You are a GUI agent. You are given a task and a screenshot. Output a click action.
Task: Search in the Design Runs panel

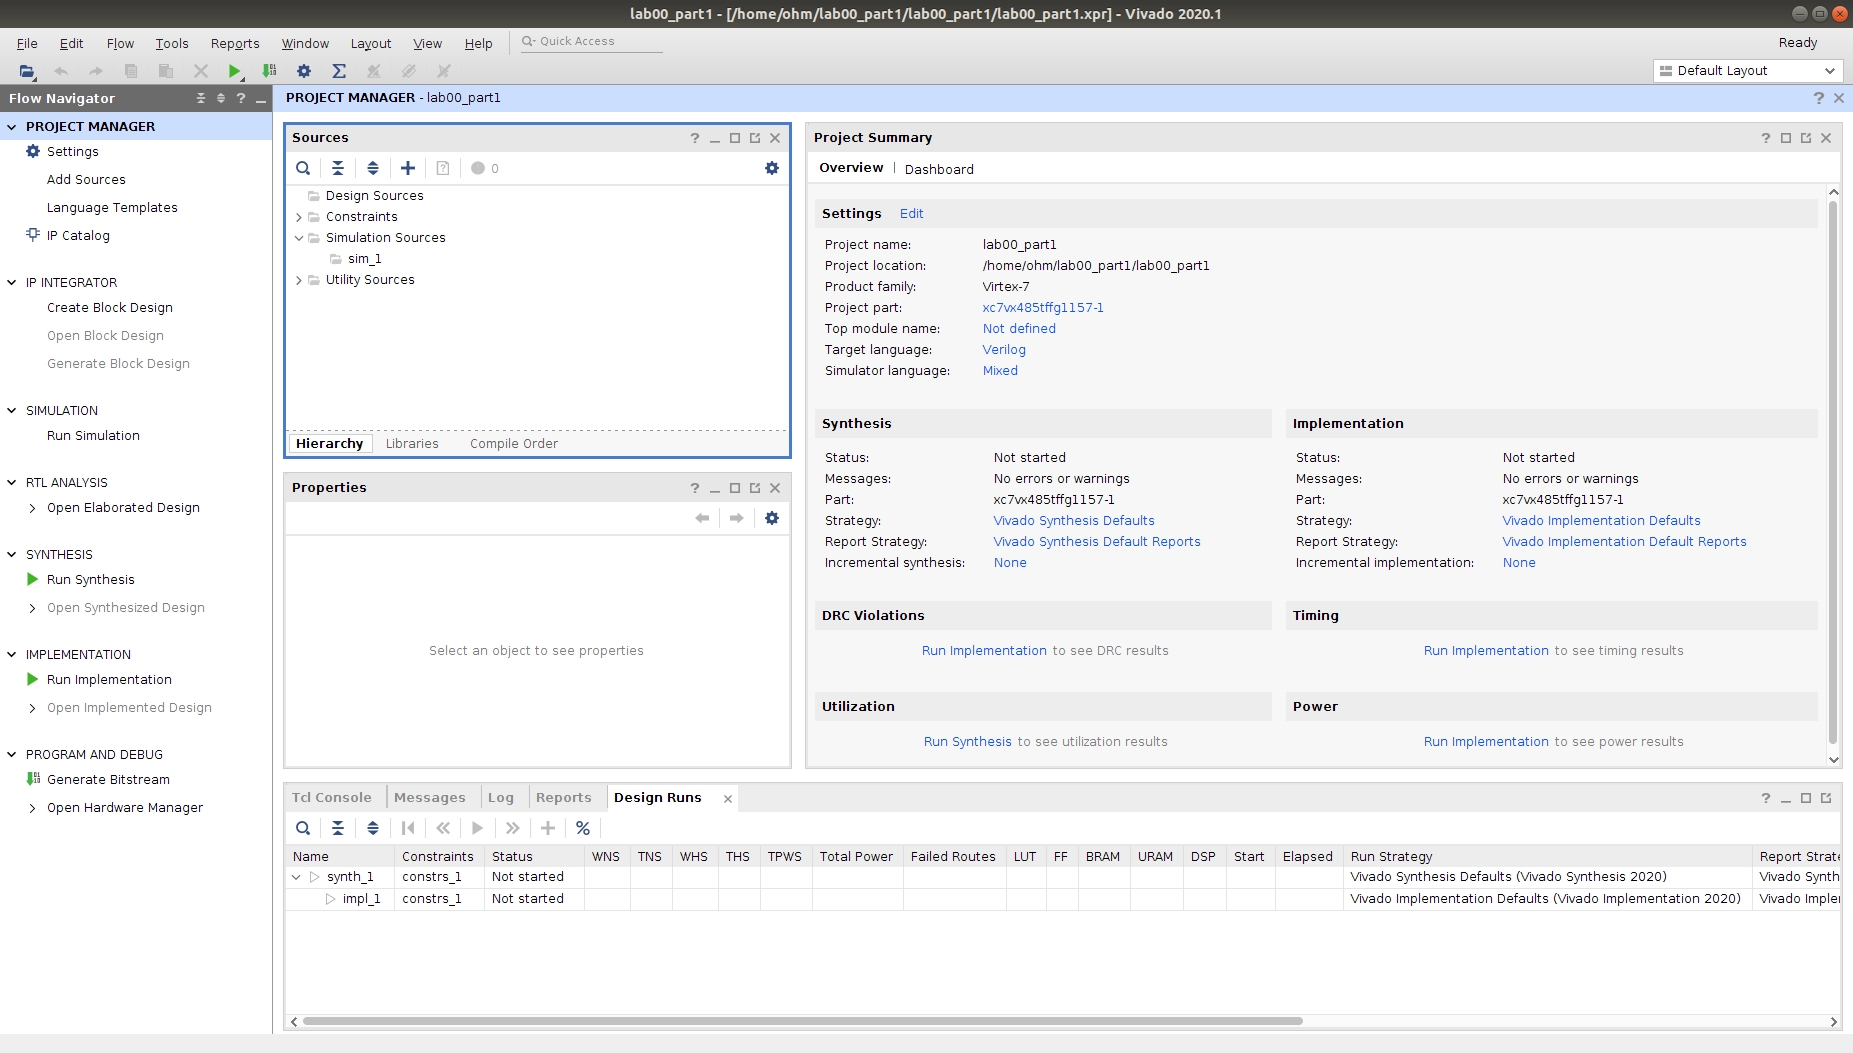(x=303, y=828)
